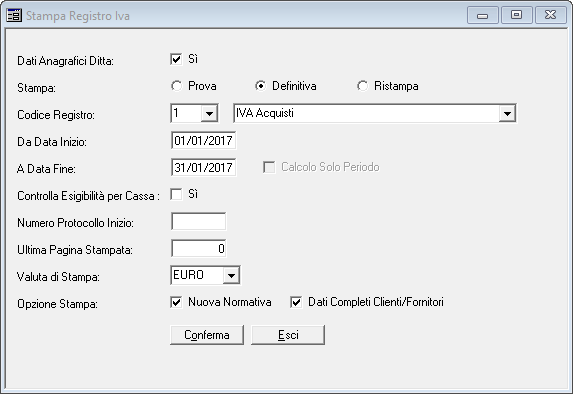Click the Ultima Pagina Stampata field
The height and width of the screenshot is (394, 573).
pyautogui.click(x=198, y=249)
